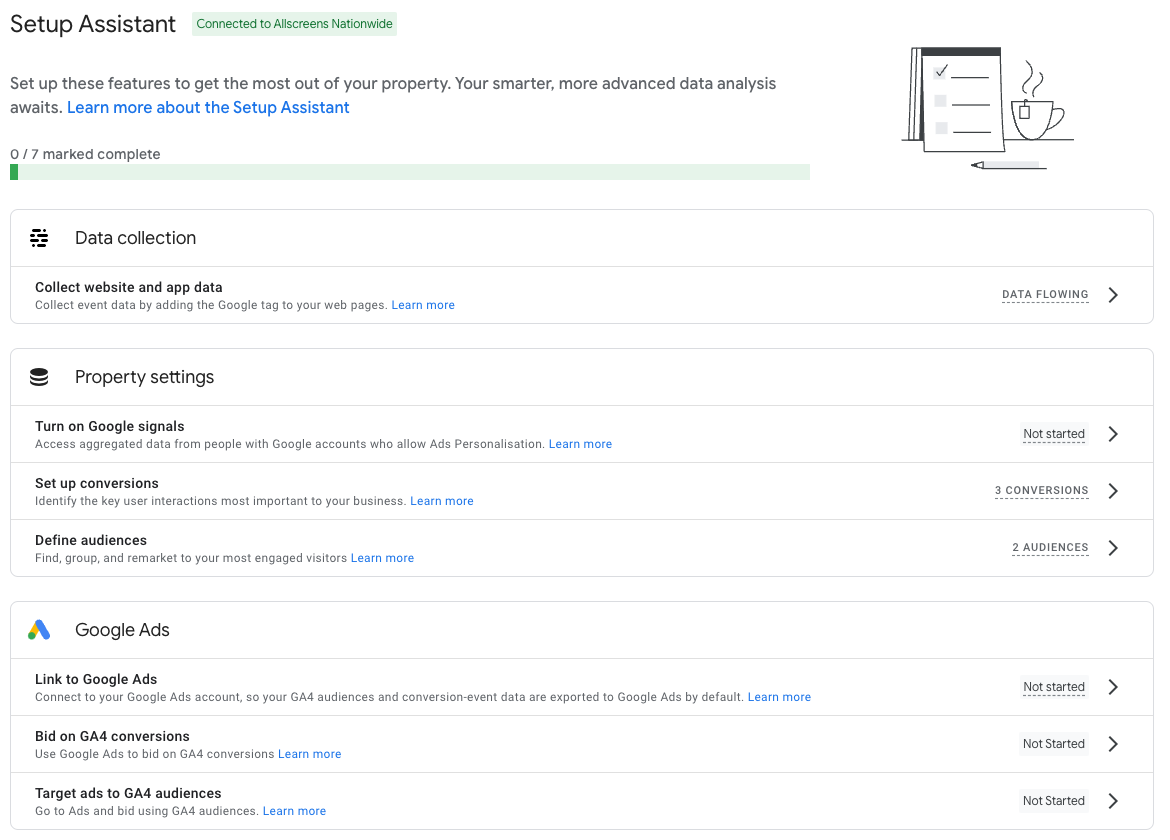Viewport: 1170px width, 840px height.
Task: Open Not started status for Link to Google Ads
Action: coord(1054,687)
